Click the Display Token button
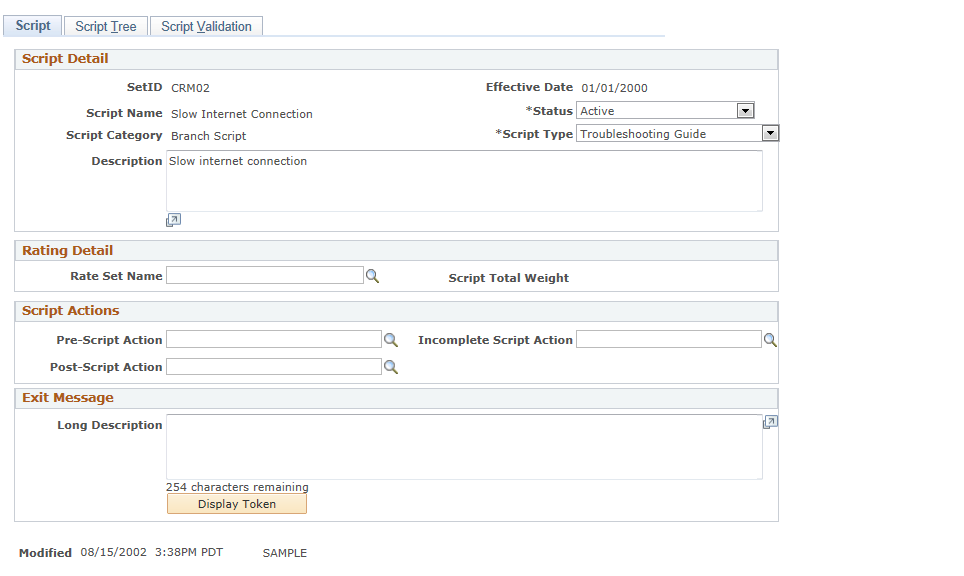Viewport: 964px width, 576px height. (237, 504)
